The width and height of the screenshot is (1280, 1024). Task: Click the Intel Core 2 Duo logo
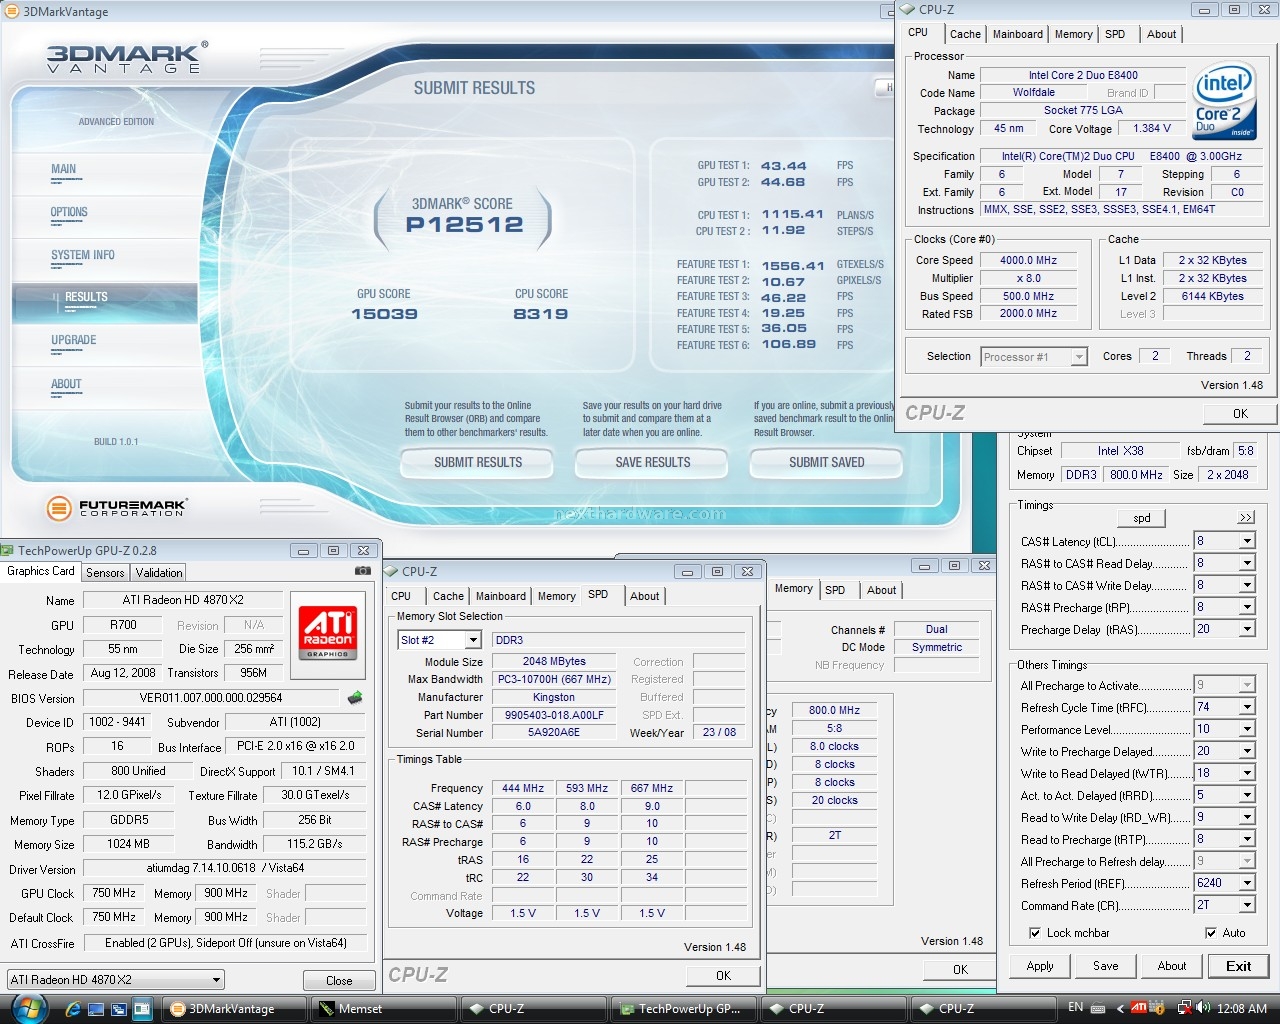(1225, 103)
